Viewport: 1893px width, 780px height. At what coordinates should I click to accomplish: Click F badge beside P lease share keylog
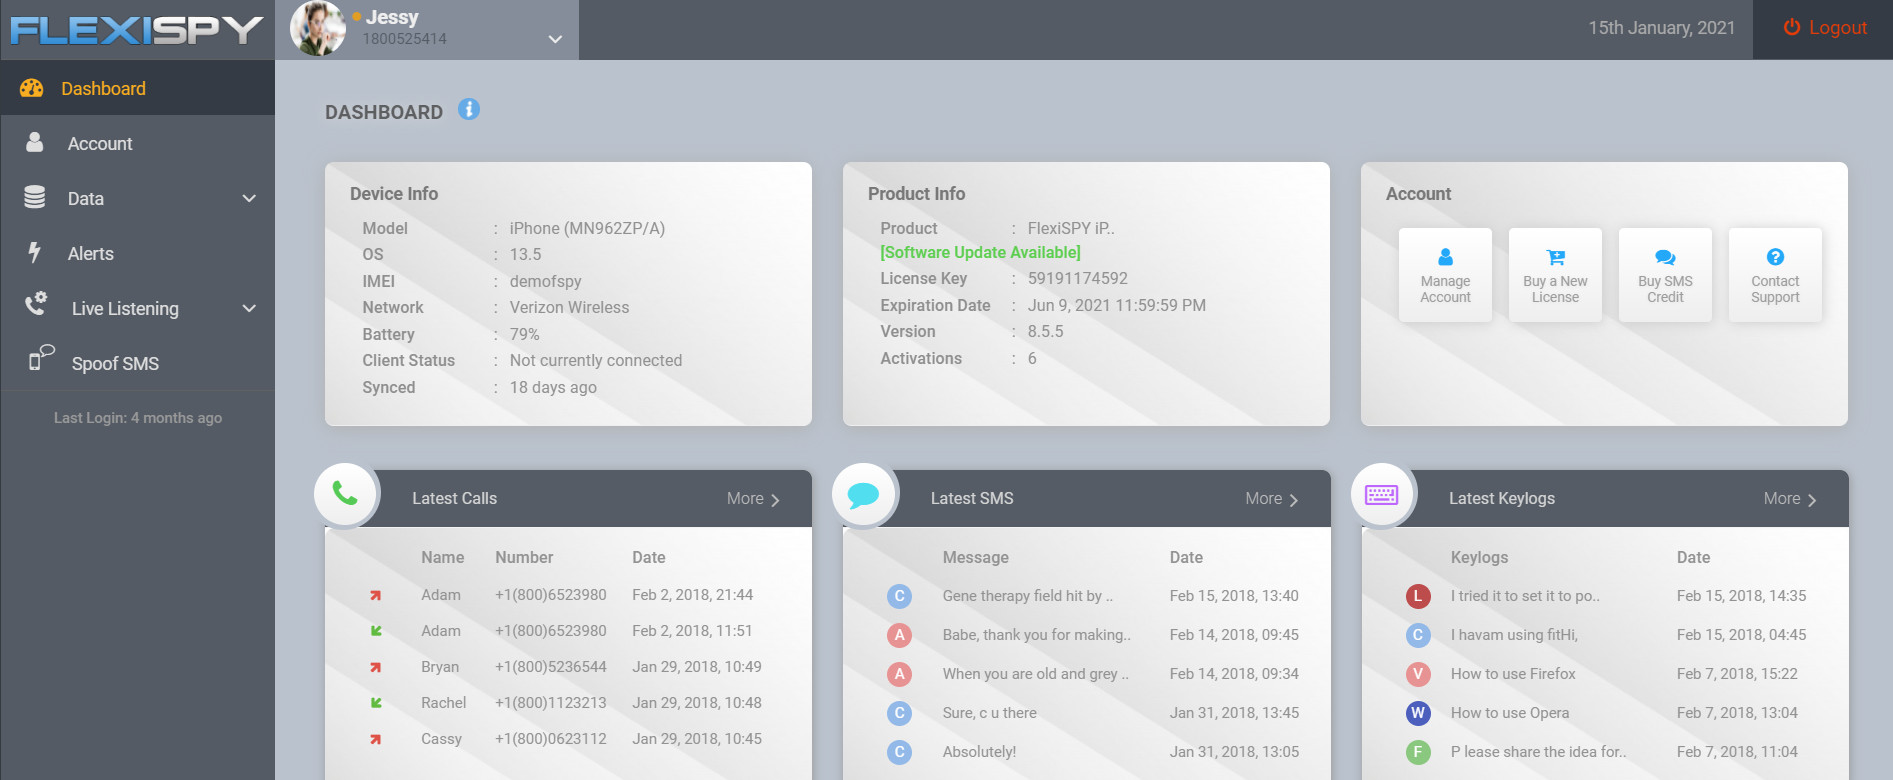coord(1417,752)
